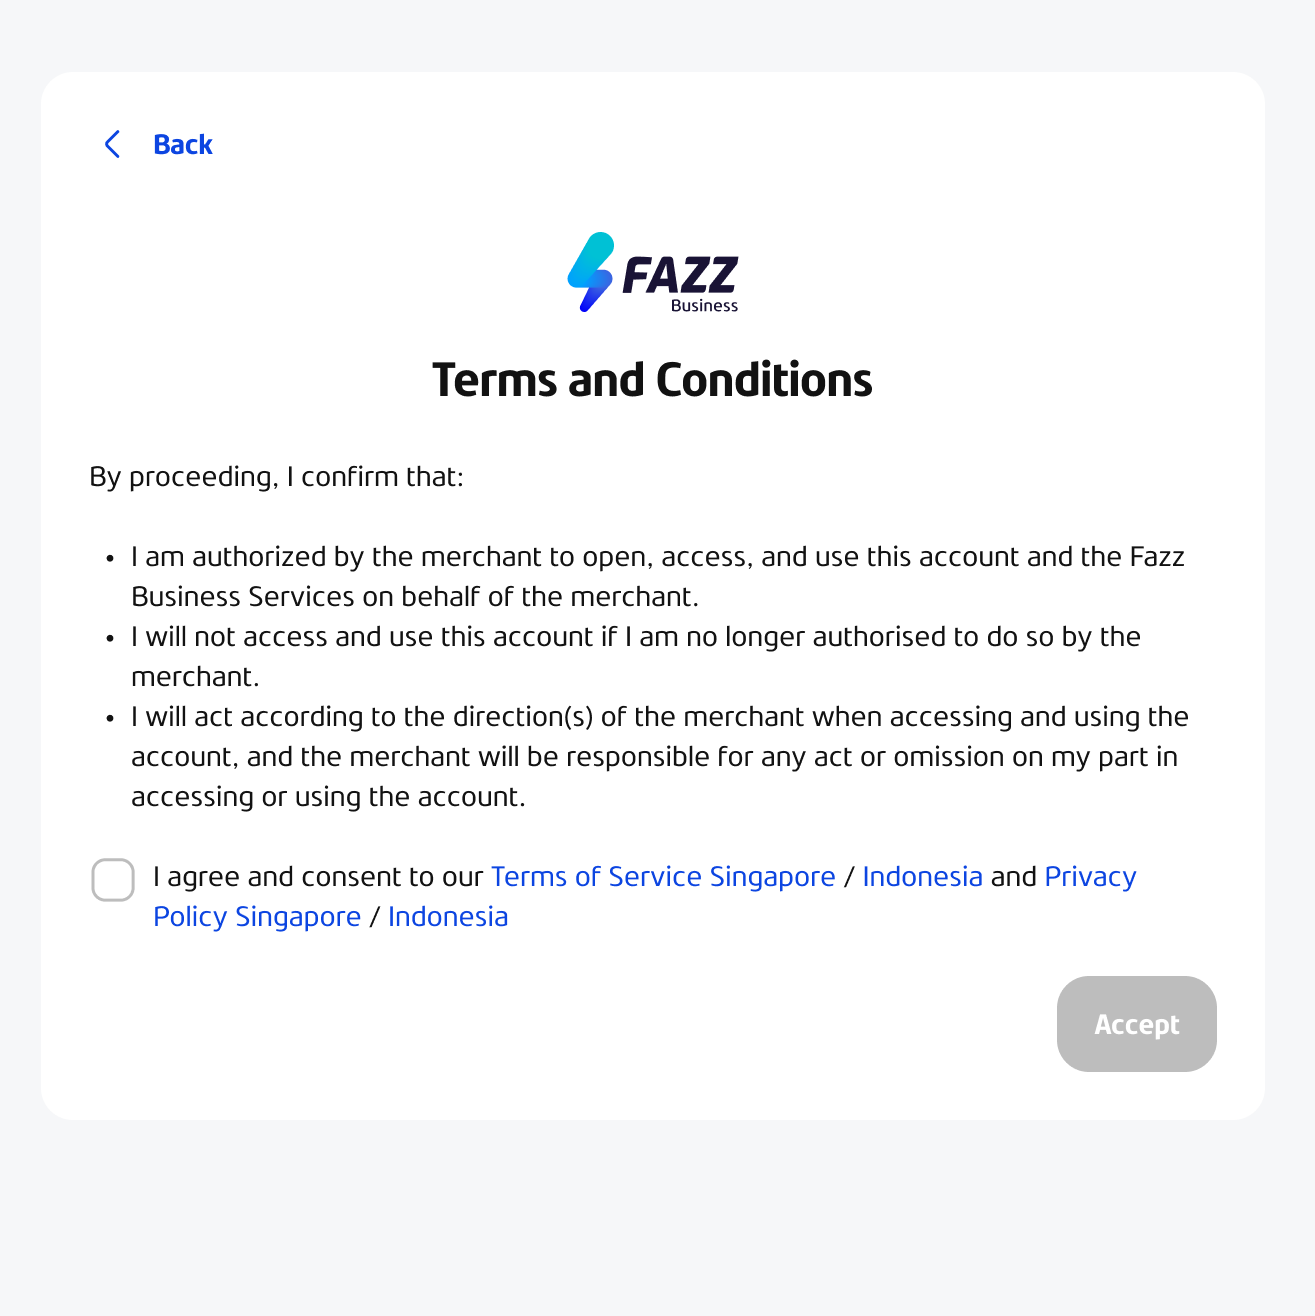Open the Indonesia privacy policy link
Screen dimensions: 1315x1316
(x=448, y=917)
